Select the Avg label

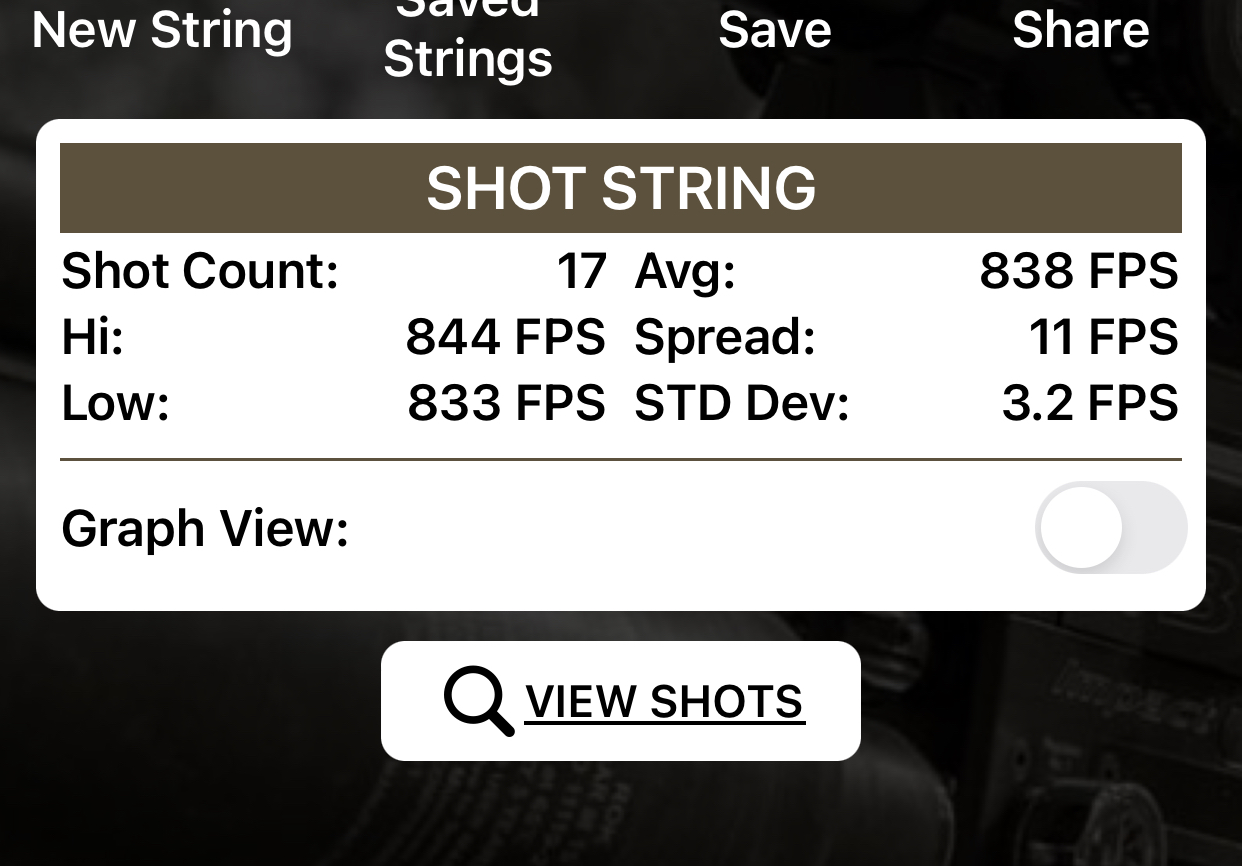[685, 272]
